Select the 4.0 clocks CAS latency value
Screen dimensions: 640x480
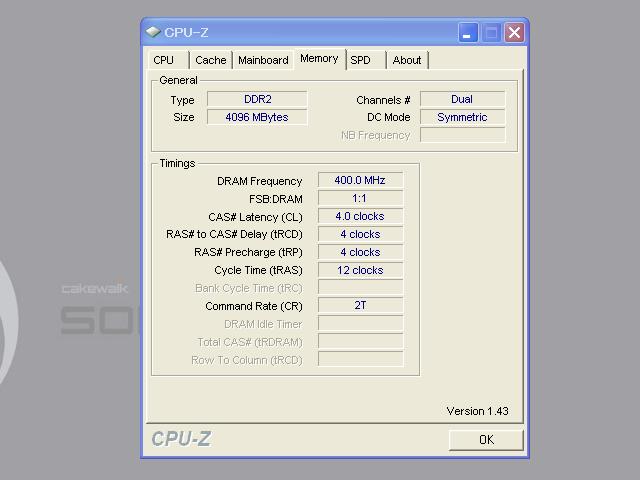(x=360, y=216)
